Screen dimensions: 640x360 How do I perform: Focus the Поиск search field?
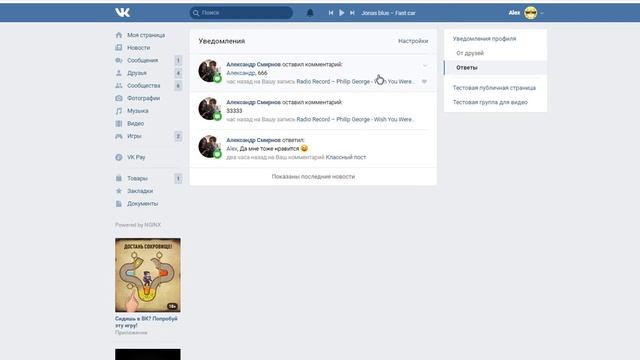tap(241, 13)
